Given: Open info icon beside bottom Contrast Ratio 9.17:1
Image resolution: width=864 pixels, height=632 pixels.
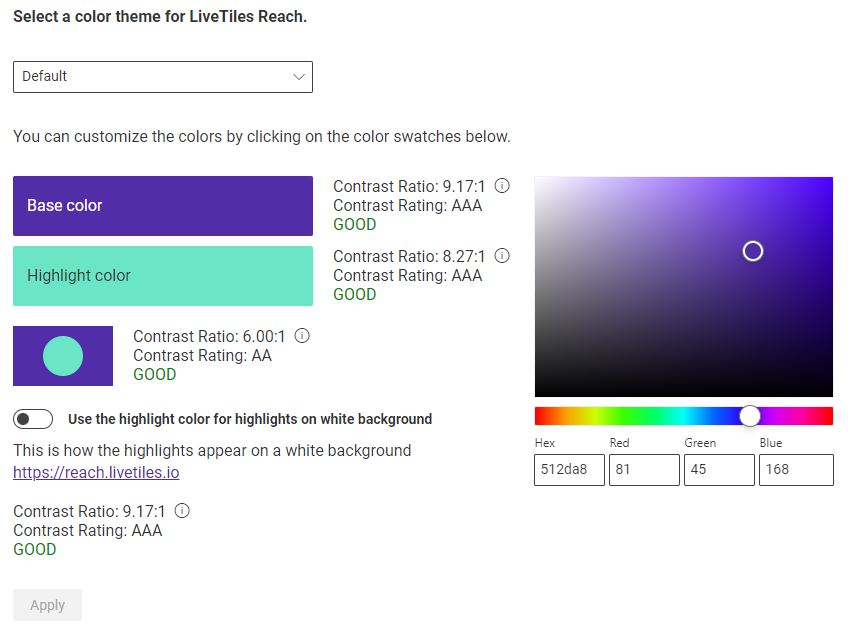Looking at the screenshot, I should [182, 511].
